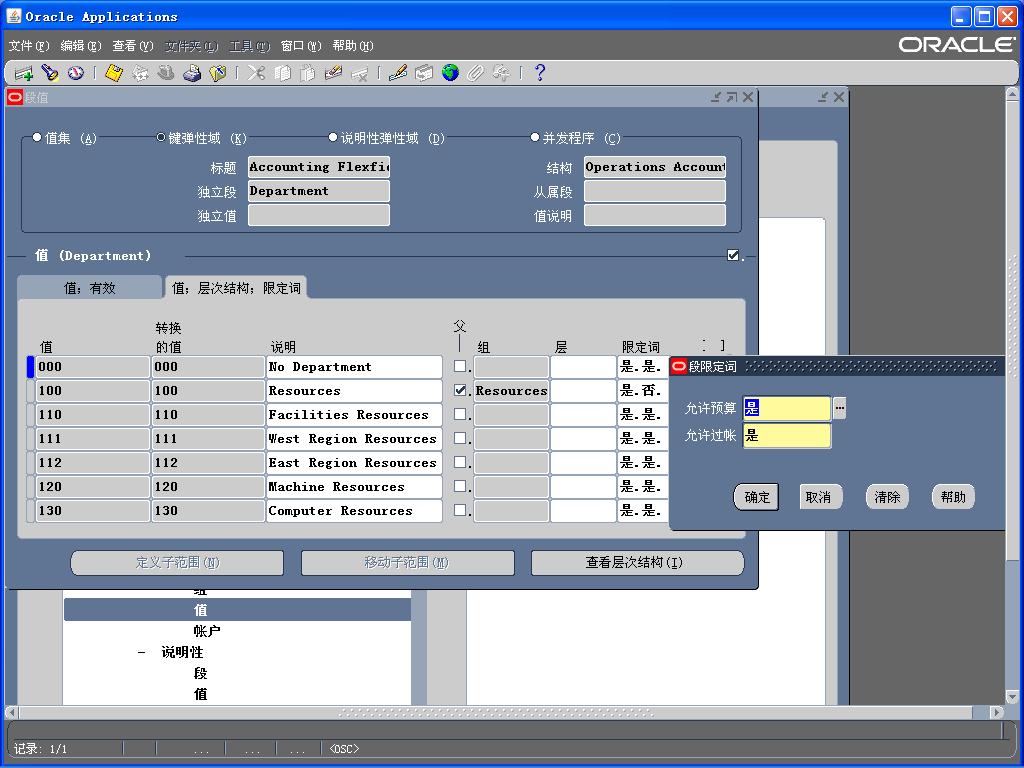The height and width of the screenshot is (768, 1024).
Task: Click the 清除 button
Action: pyautogui.click(x=887, y=497)
